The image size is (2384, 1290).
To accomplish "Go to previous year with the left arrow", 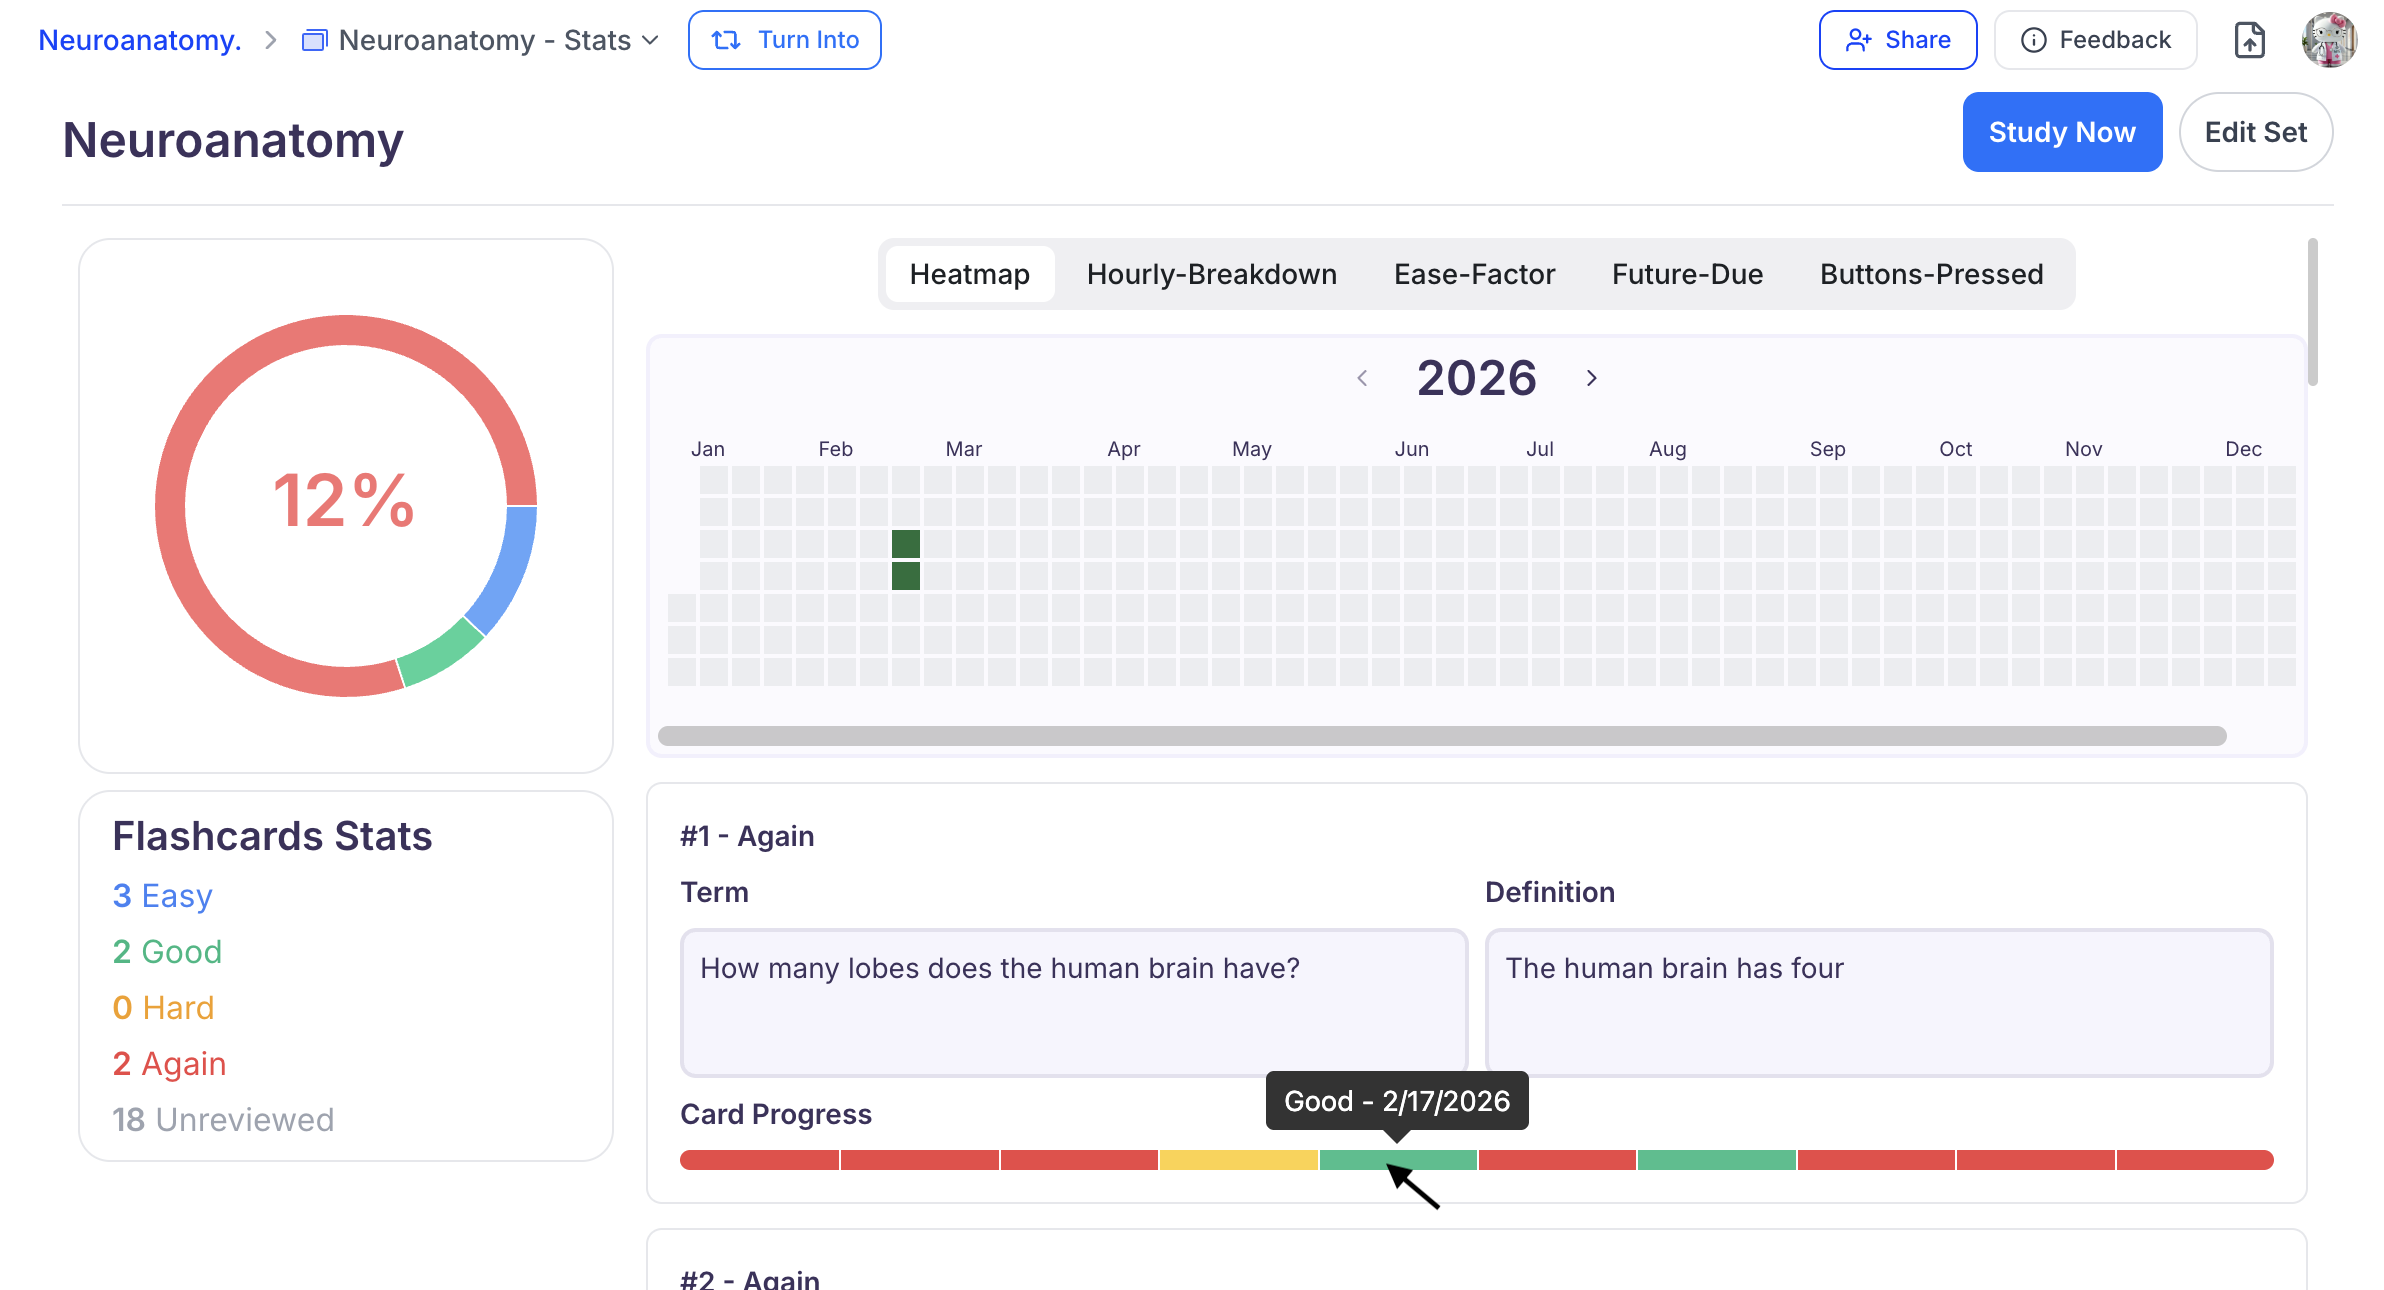I will (x=1363, y=378).
